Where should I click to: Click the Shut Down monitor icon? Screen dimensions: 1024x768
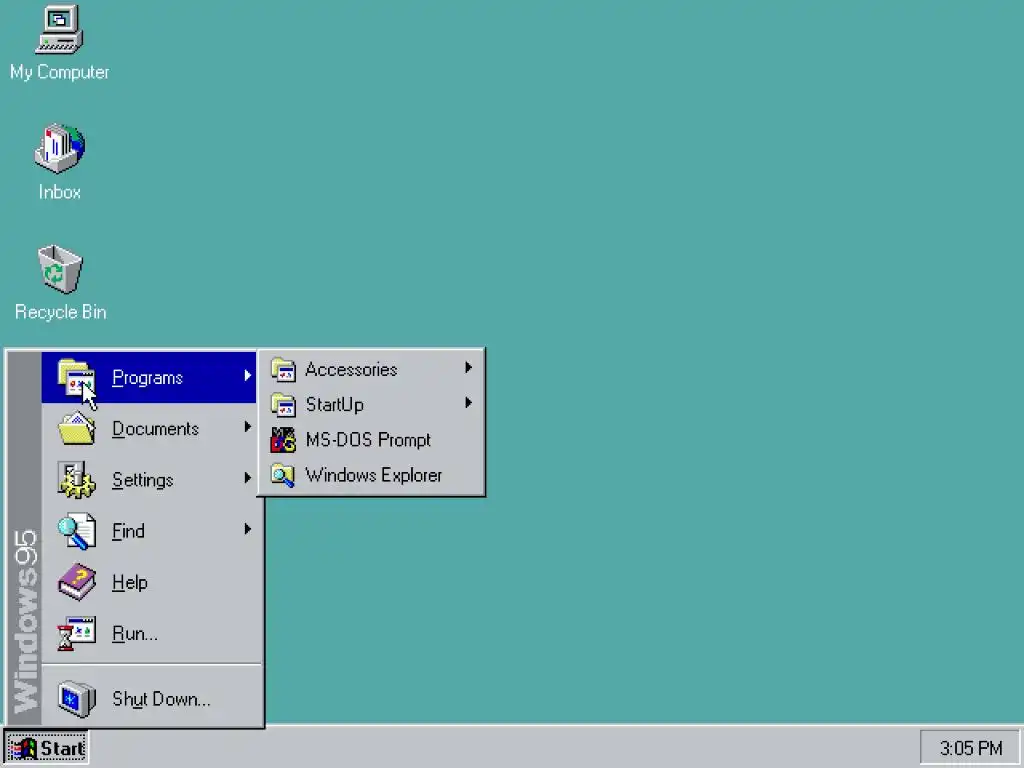pos(76,699)
